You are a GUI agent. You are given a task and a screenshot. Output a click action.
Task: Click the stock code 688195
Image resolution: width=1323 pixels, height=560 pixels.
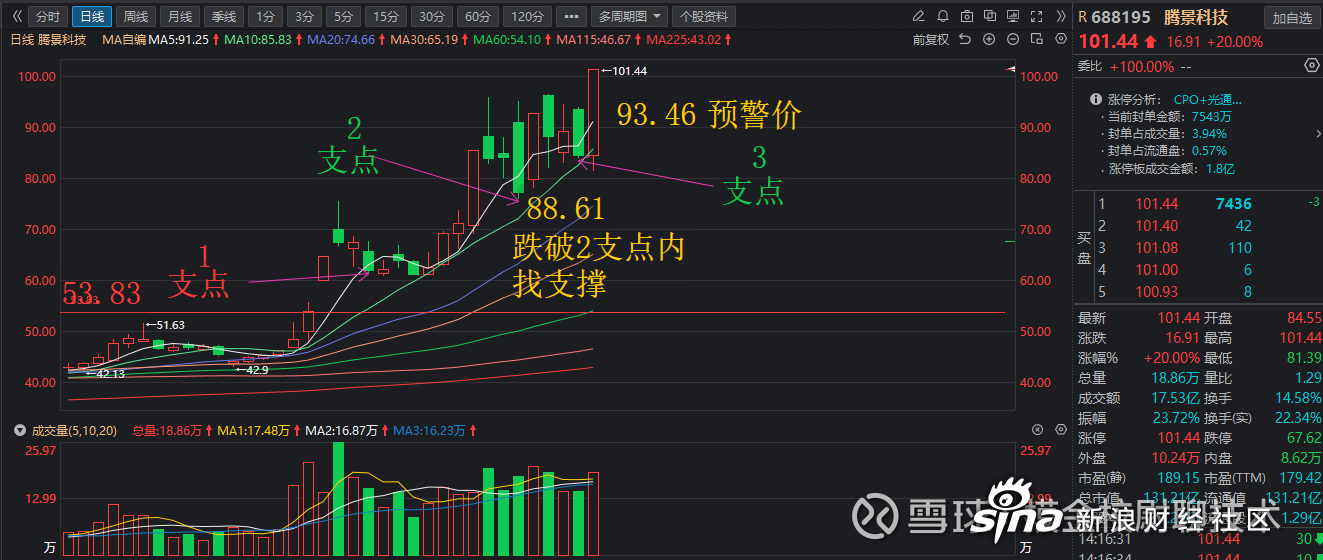coord(1122,17)
